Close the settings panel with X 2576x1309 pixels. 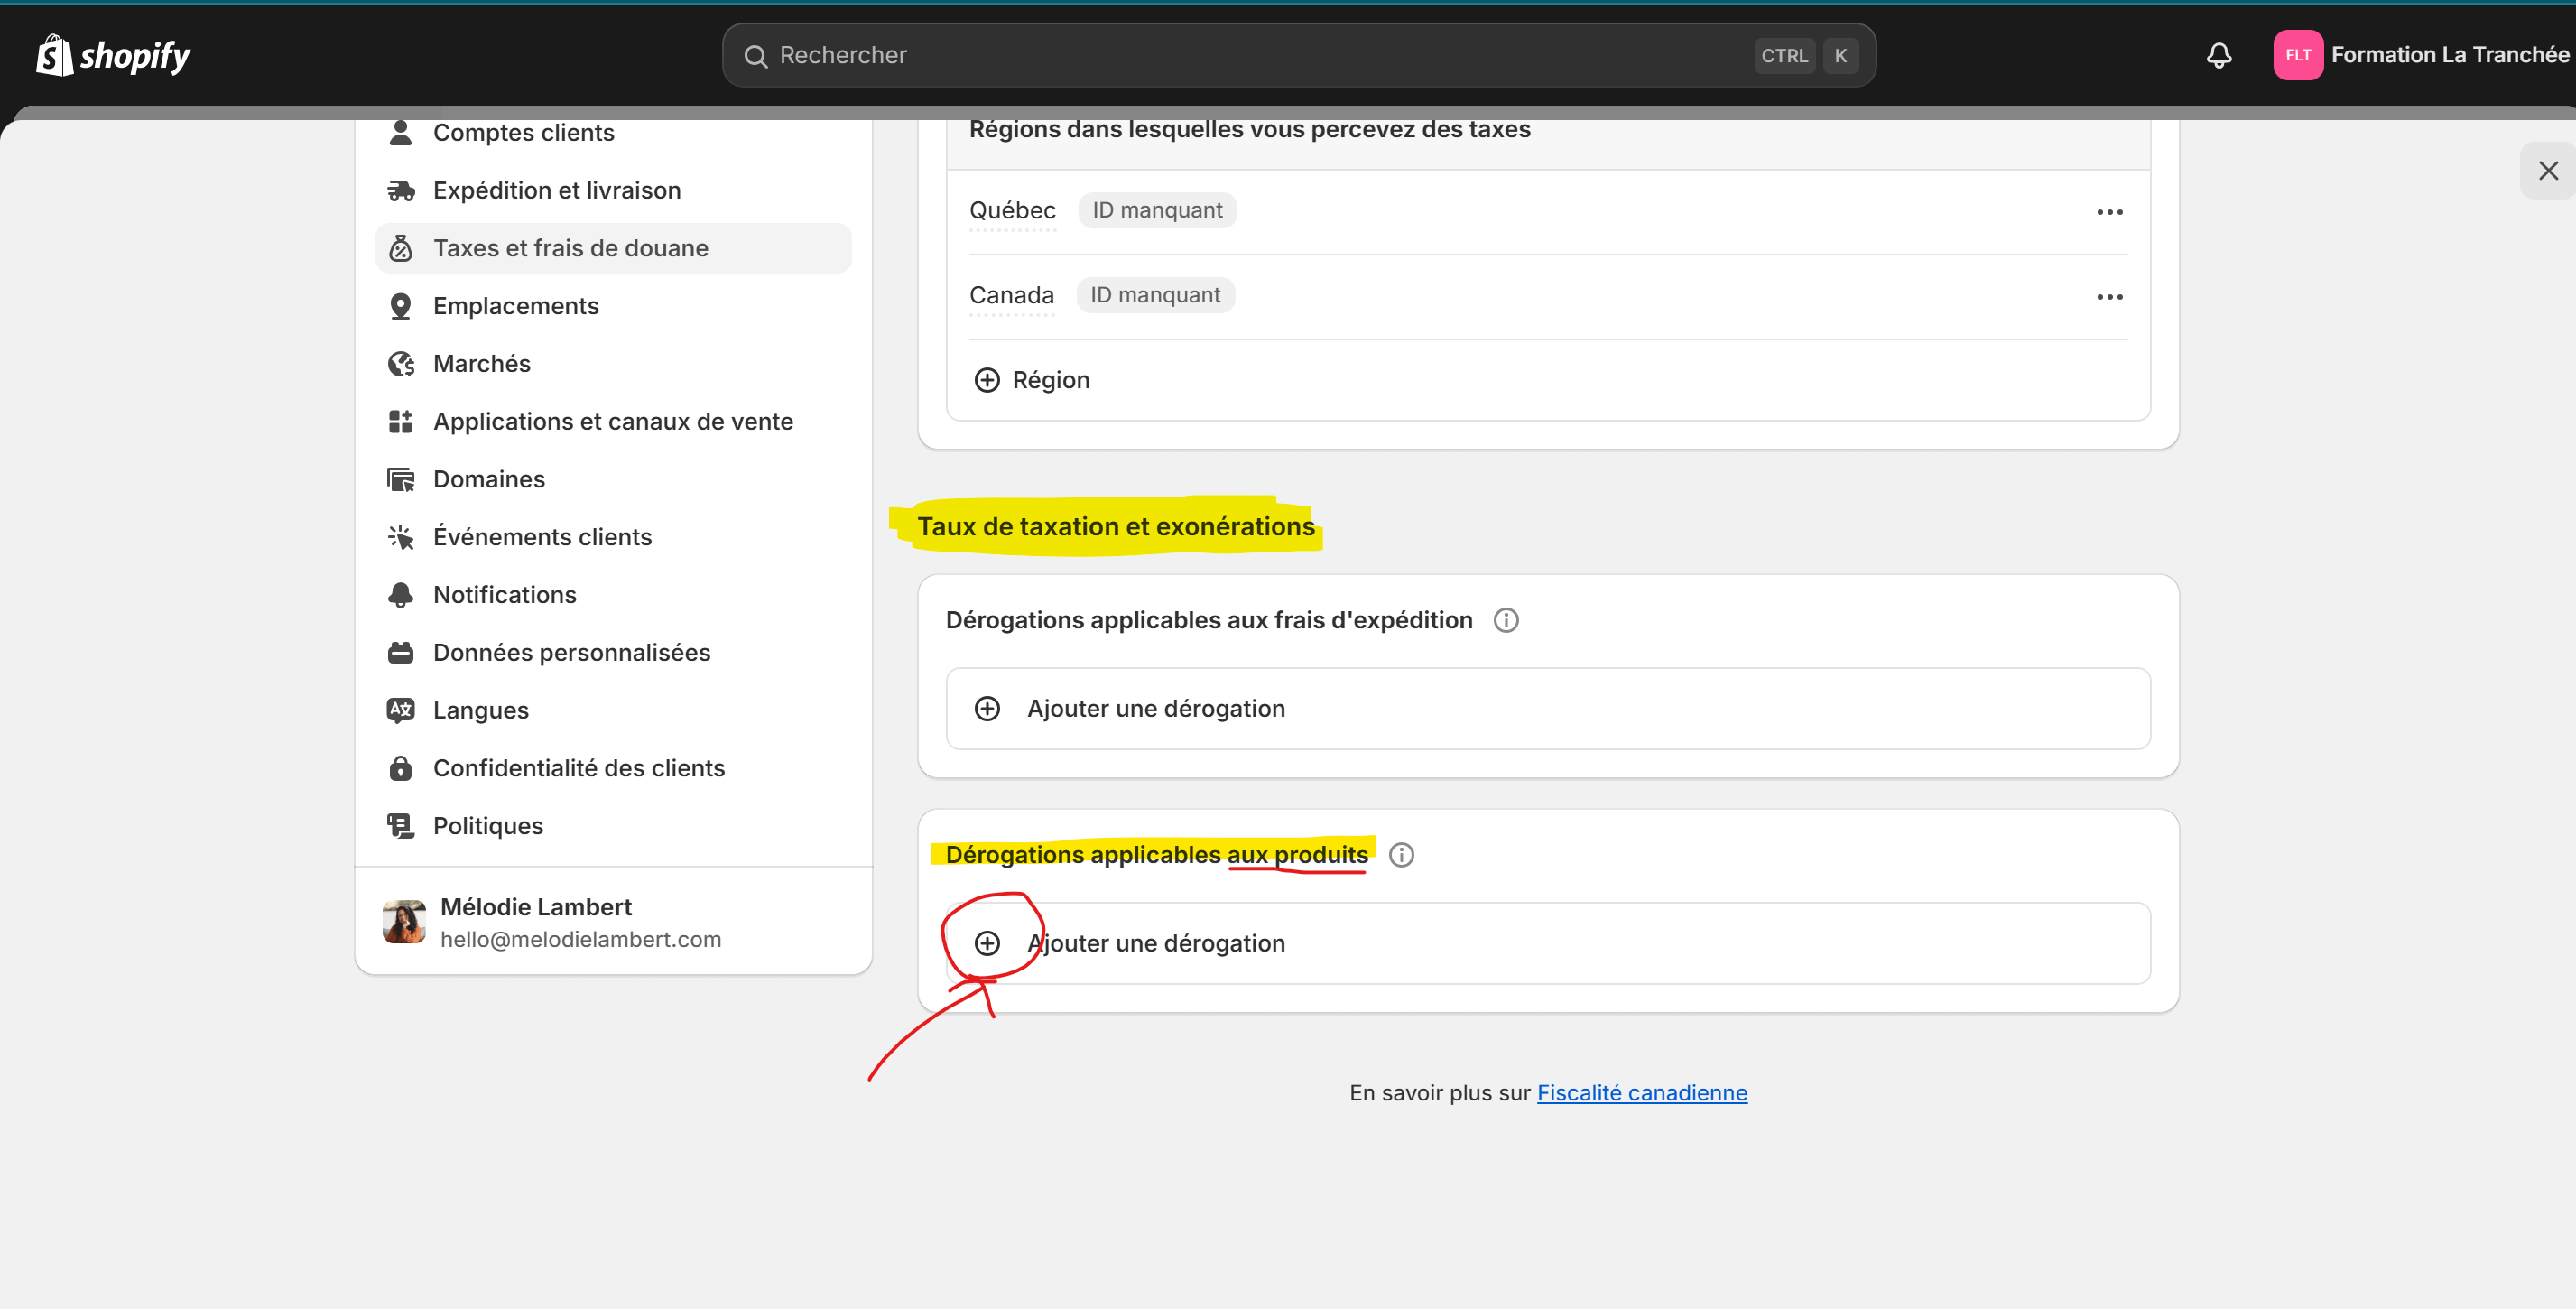2547,171
